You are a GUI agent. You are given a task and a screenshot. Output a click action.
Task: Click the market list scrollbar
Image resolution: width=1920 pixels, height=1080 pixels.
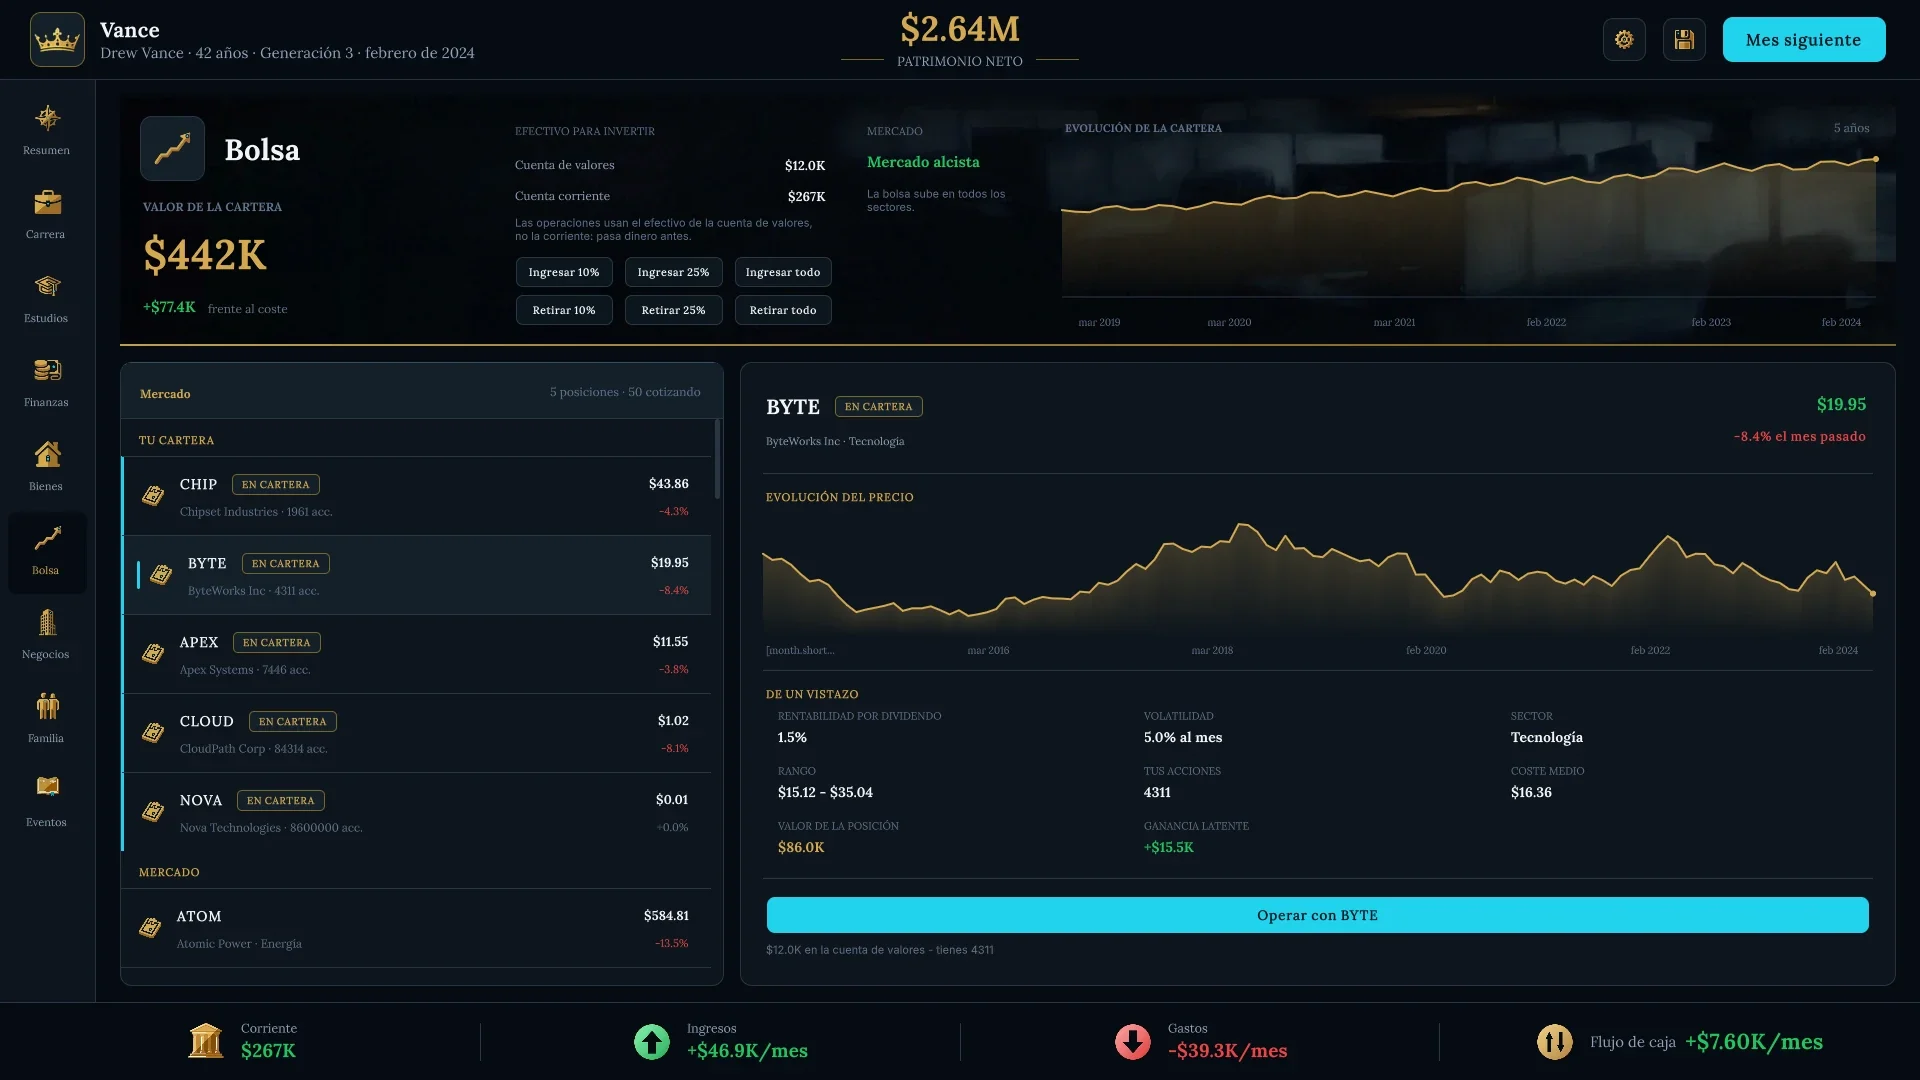pos(717,459)
